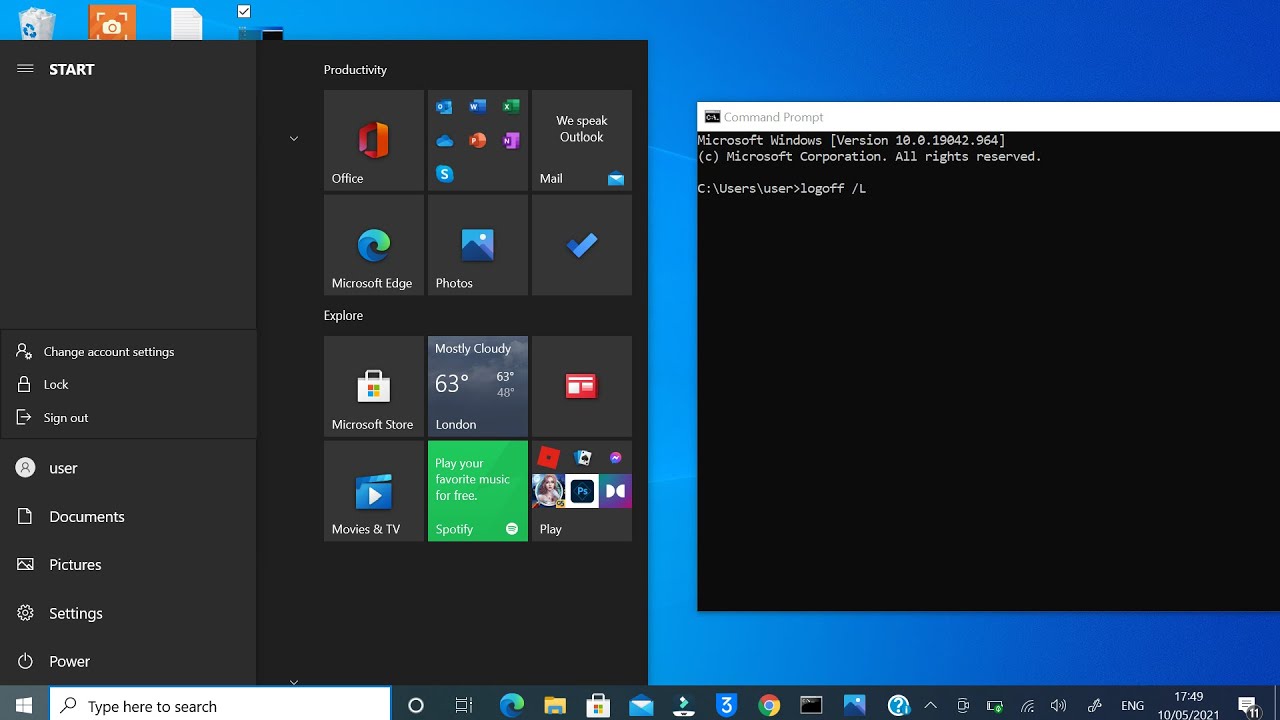This screenshot has width=1280, height=720.
Task: Open Documents from the Start sidebar
Action: [128, 517]
